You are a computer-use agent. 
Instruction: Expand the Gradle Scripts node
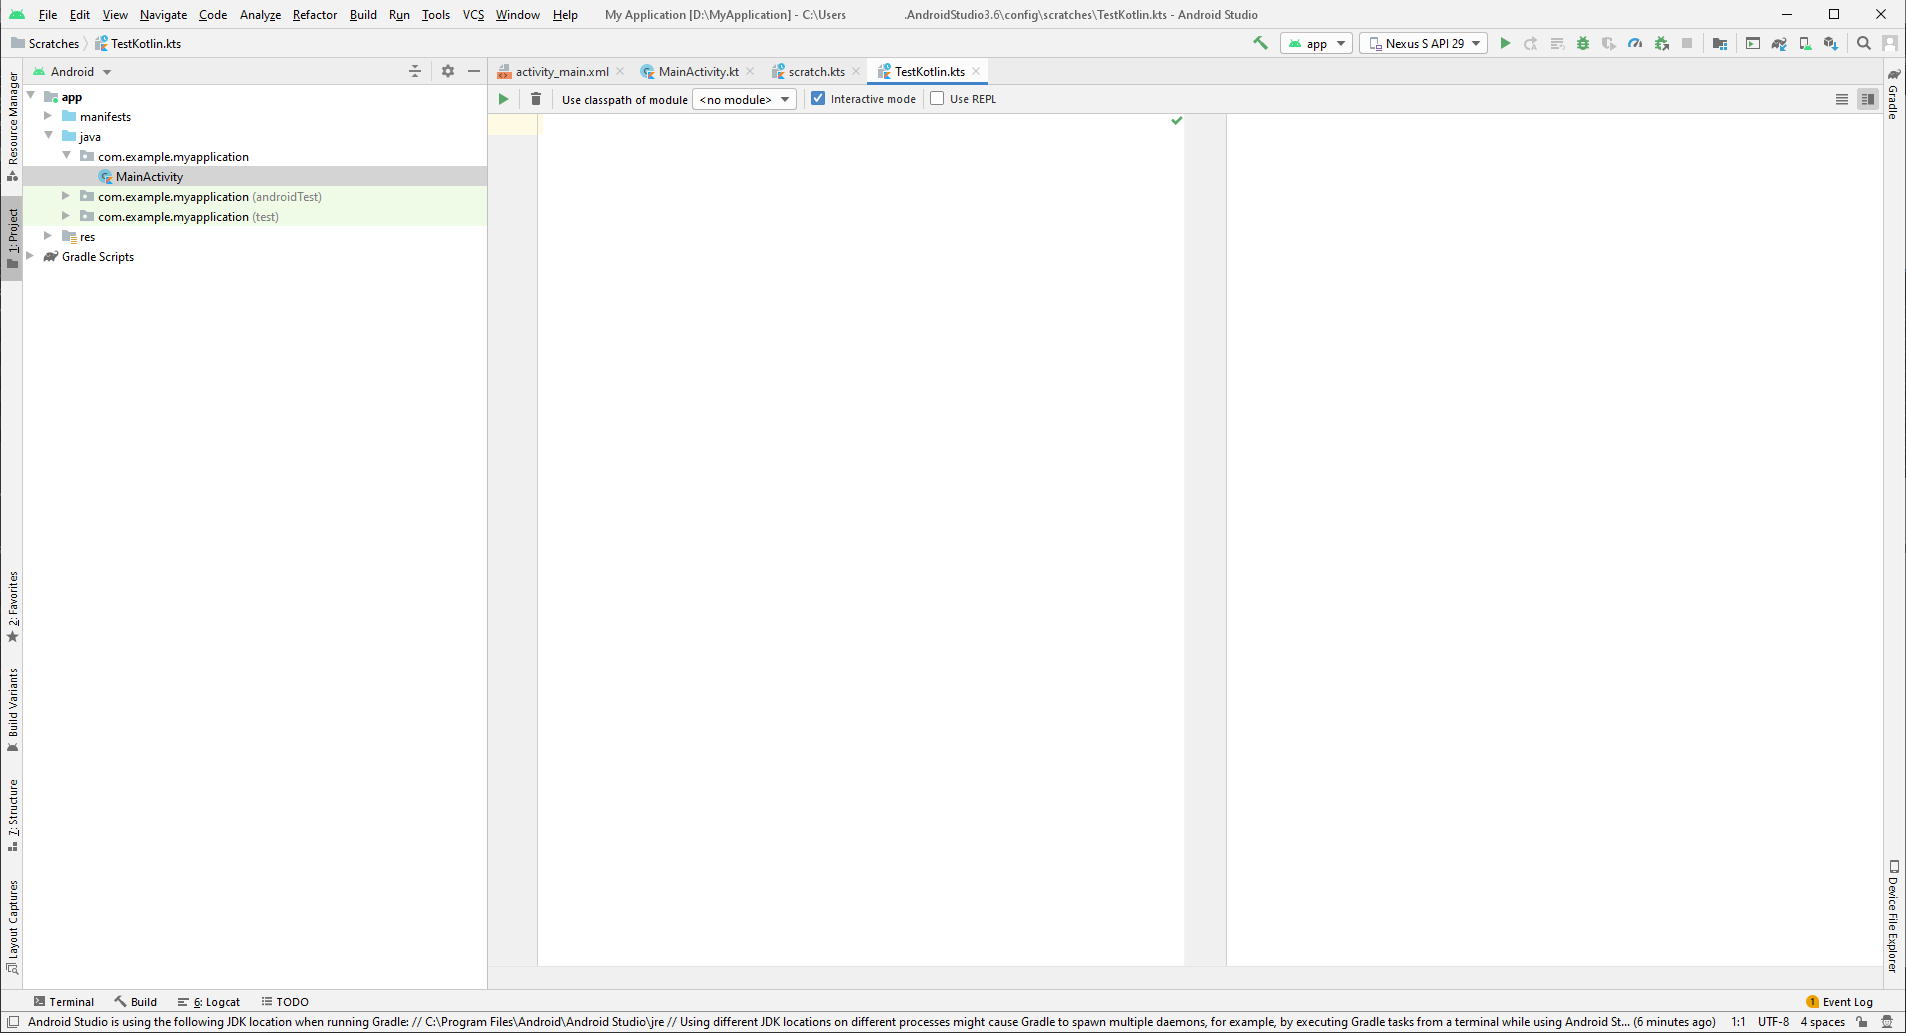(30, 256)
